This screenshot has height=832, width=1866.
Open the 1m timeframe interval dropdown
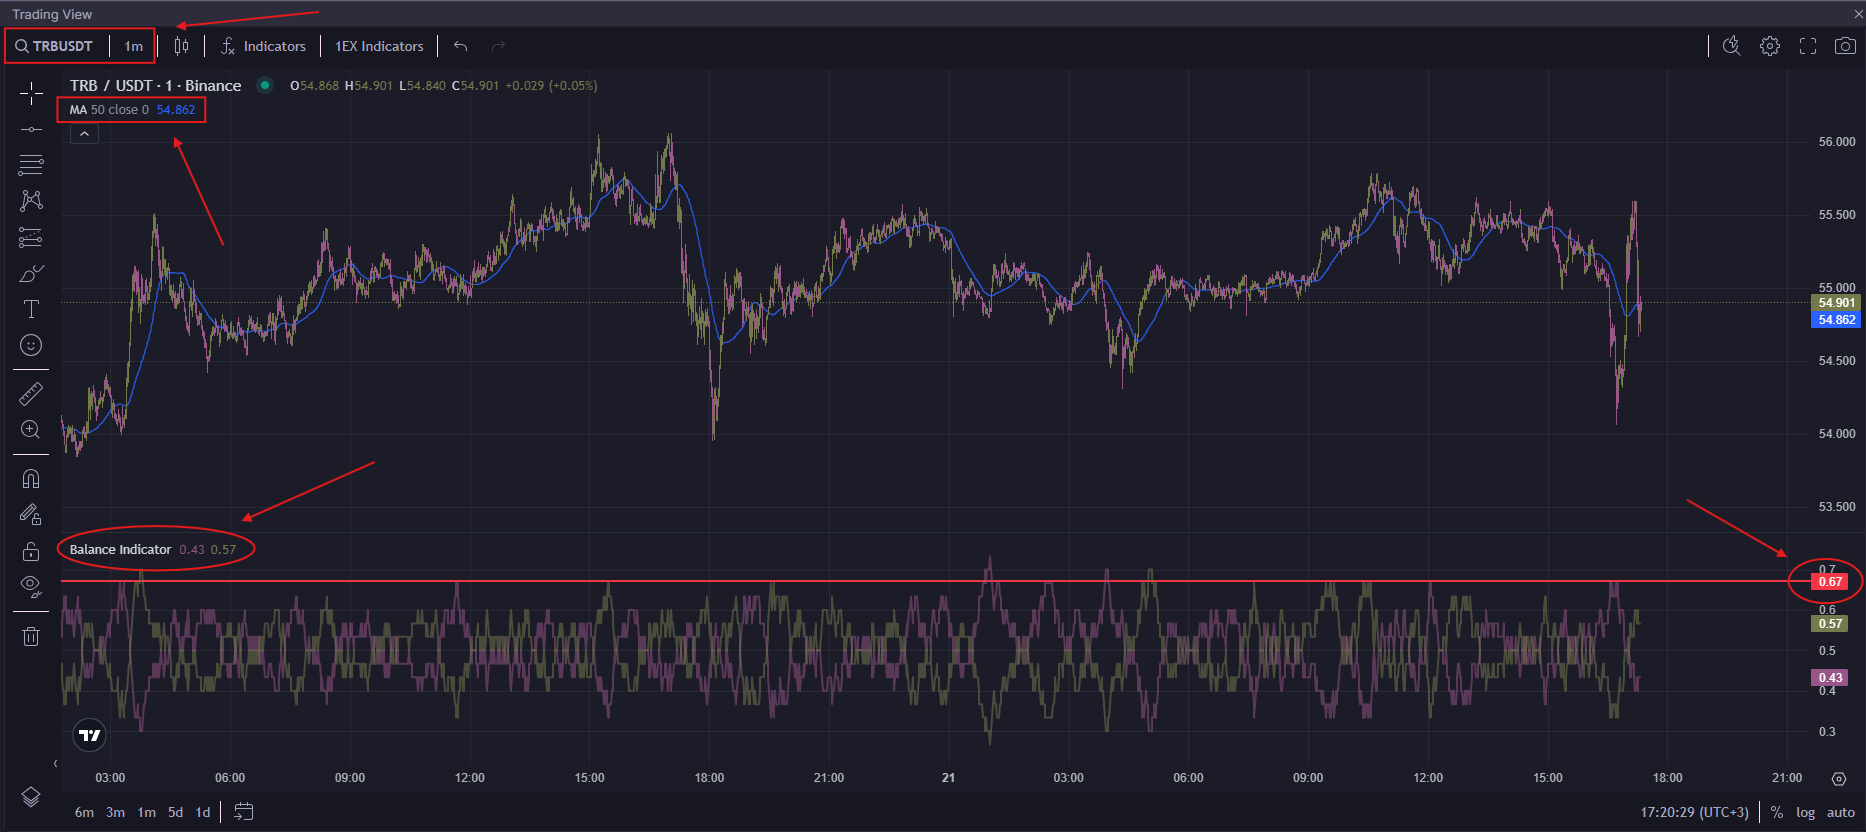tap(133, 46)
